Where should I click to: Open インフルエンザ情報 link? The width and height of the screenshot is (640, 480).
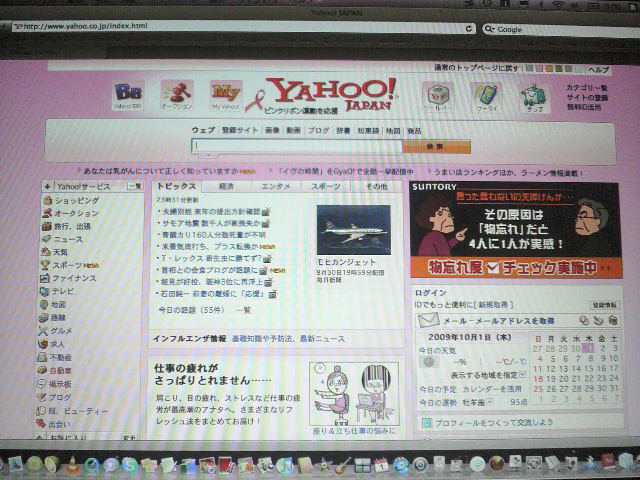[x=189, y=339]
